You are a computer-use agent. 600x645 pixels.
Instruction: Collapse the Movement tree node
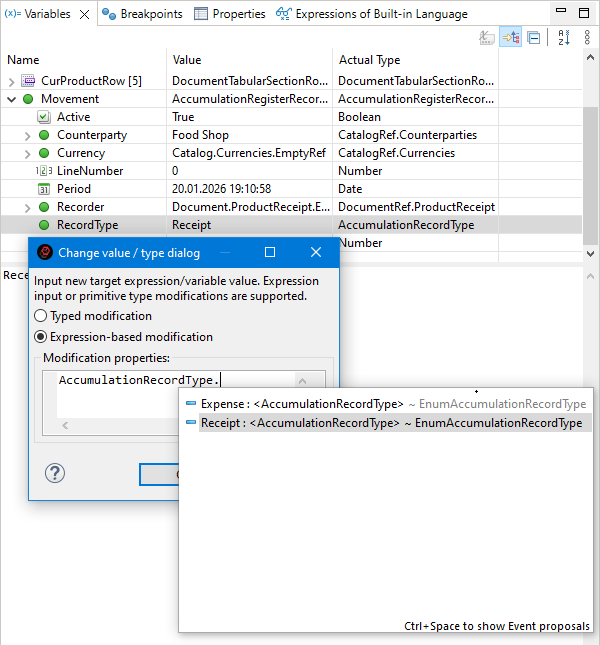pyautogui.click(x=12, y=99)
